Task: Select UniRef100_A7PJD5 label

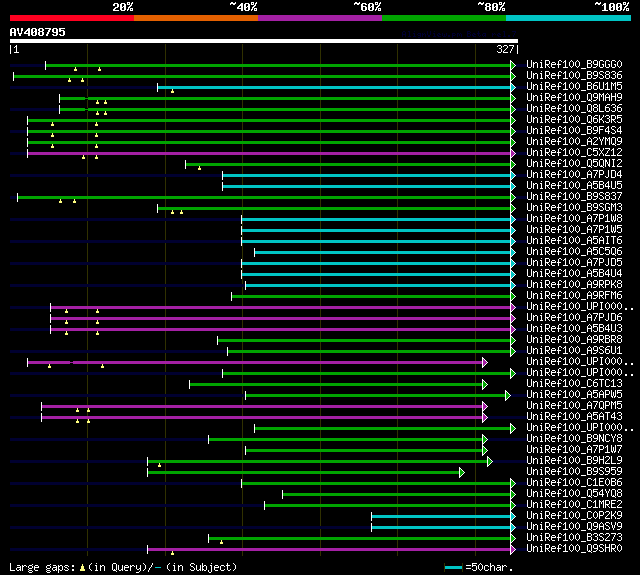Action: pyautogui.click(x=574, y=263)
